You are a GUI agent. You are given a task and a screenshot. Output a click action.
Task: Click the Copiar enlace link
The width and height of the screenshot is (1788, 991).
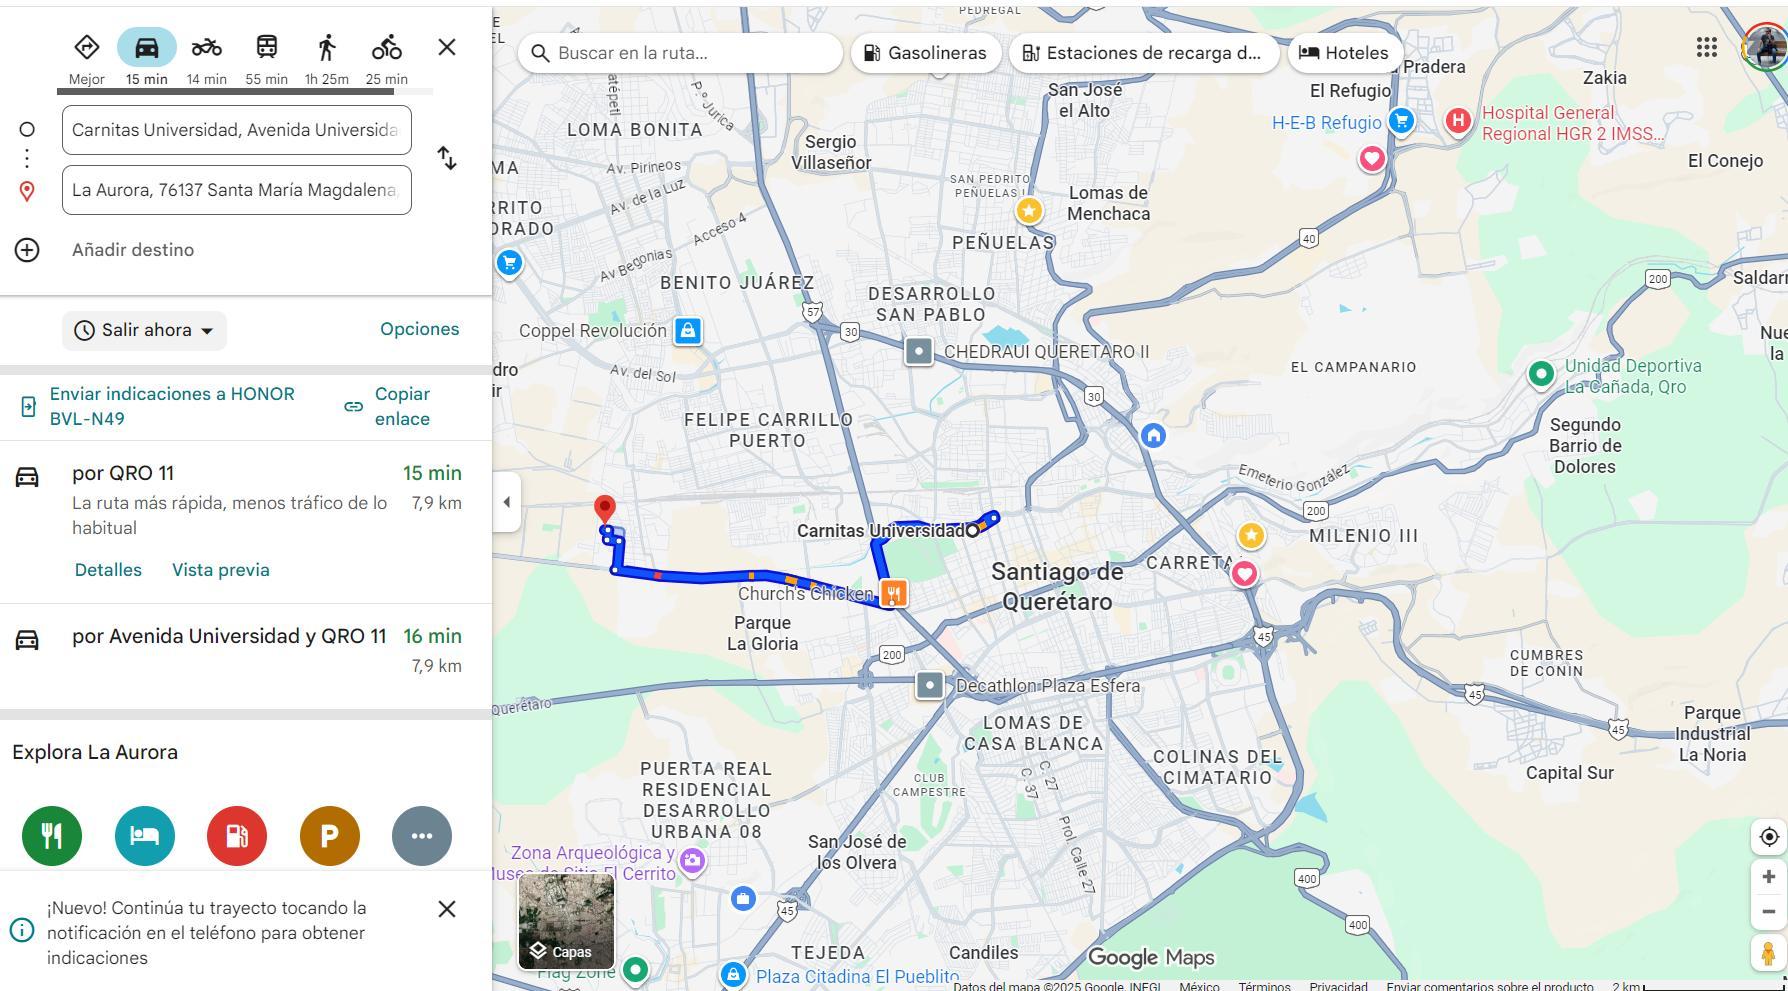coord(401,406)
